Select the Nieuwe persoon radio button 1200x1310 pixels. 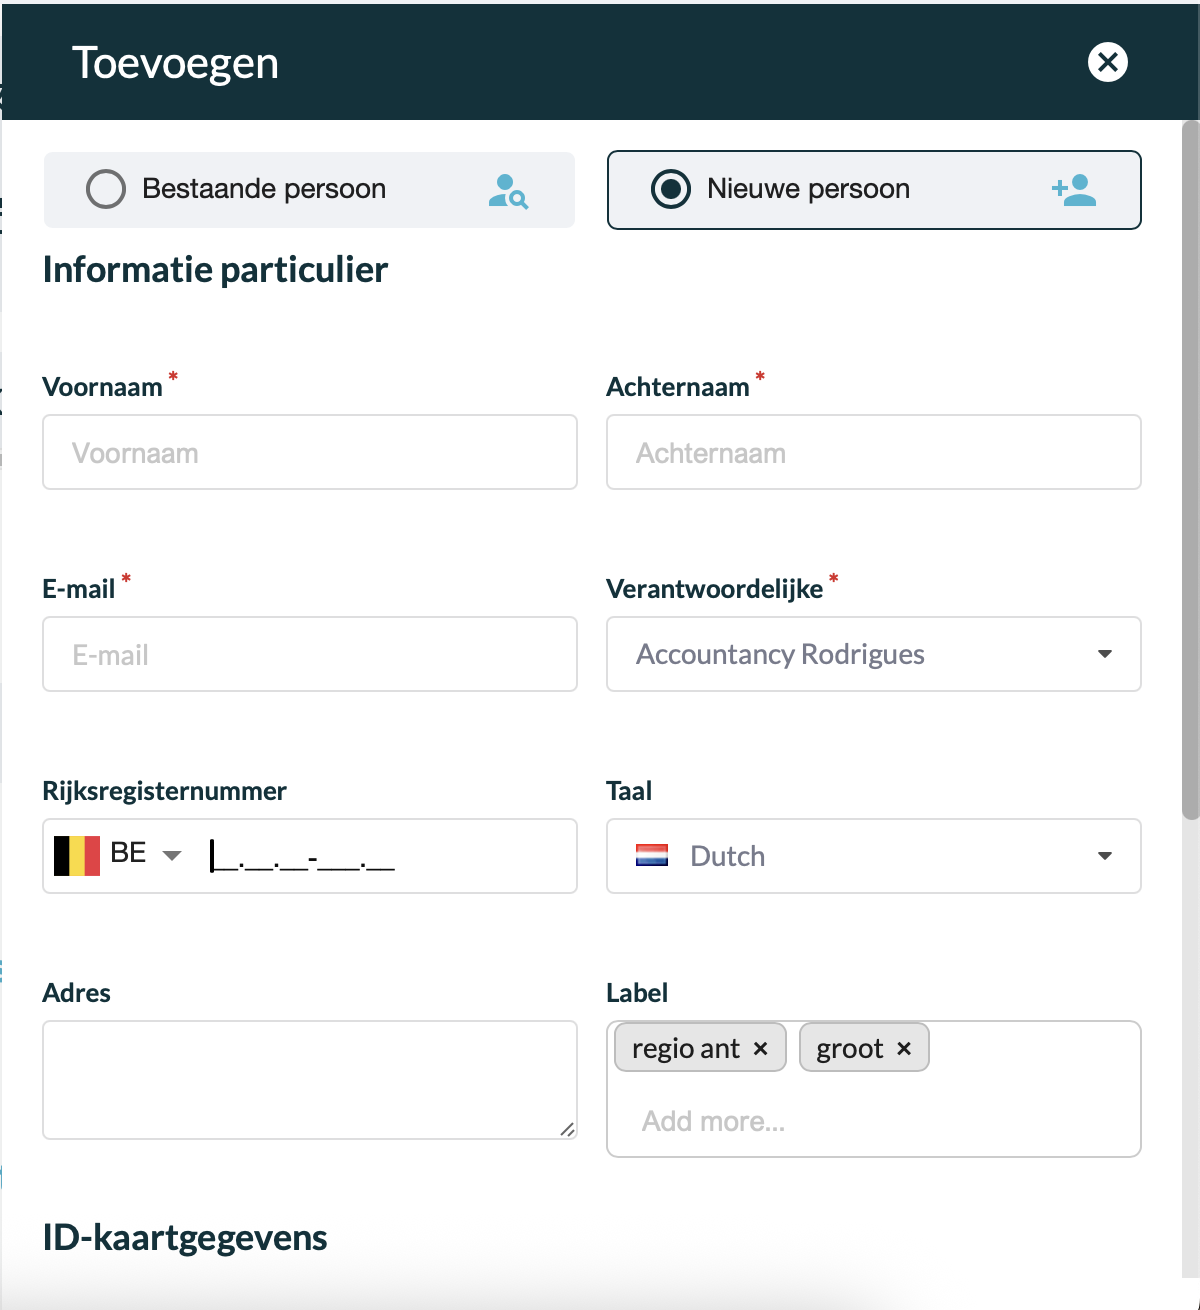671,189
